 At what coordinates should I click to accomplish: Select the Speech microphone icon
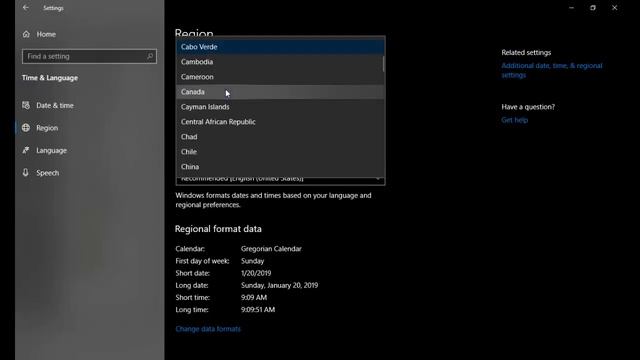tap(26, 173)
